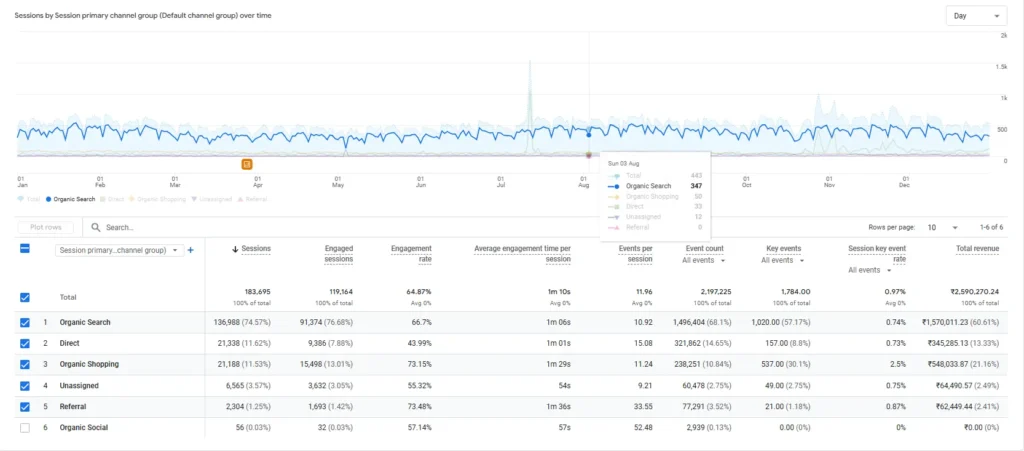Click the Organic Search data point on chart
The image size is (1024, 451).
[x=588, y=135]
